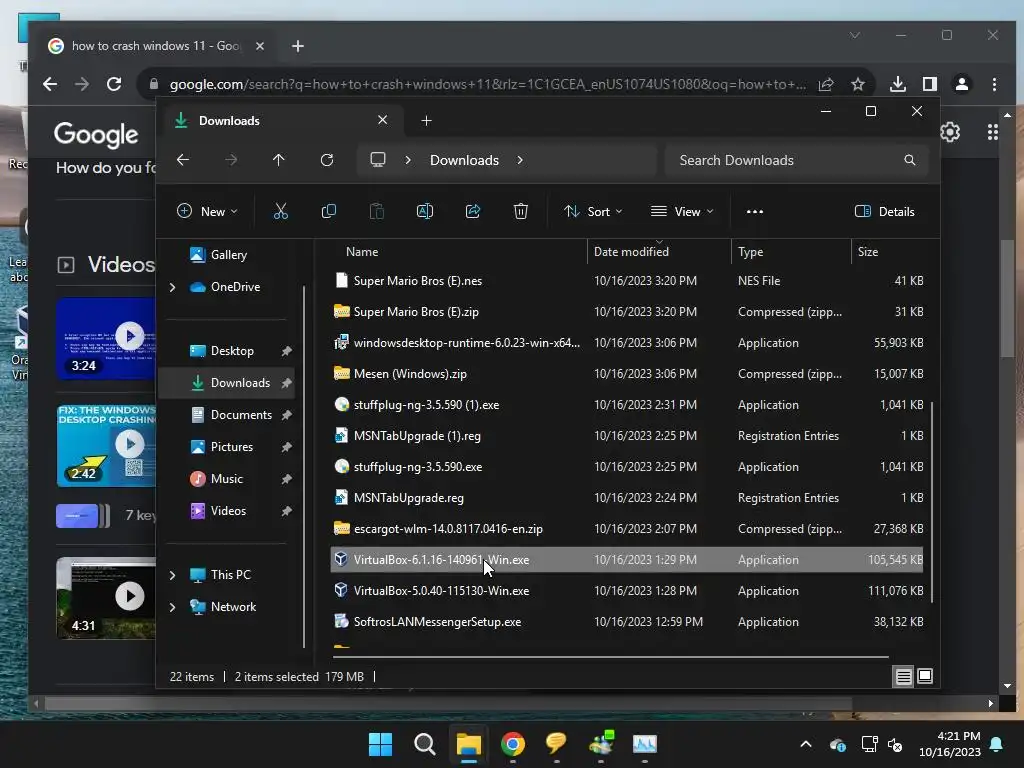Open Windows Start menu
1024x768 pixels.
click(x=380, y=744)
